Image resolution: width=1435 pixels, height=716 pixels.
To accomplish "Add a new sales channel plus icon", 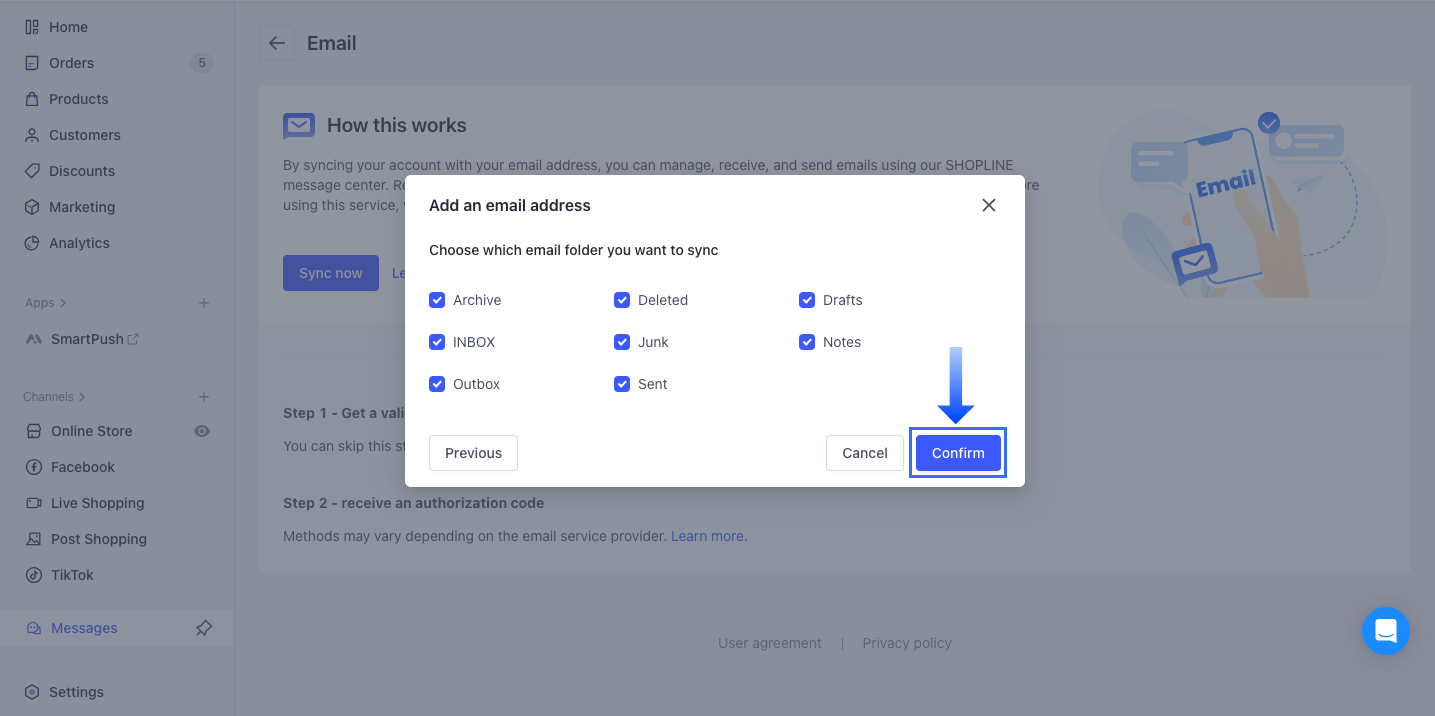I will click(204, 397).
